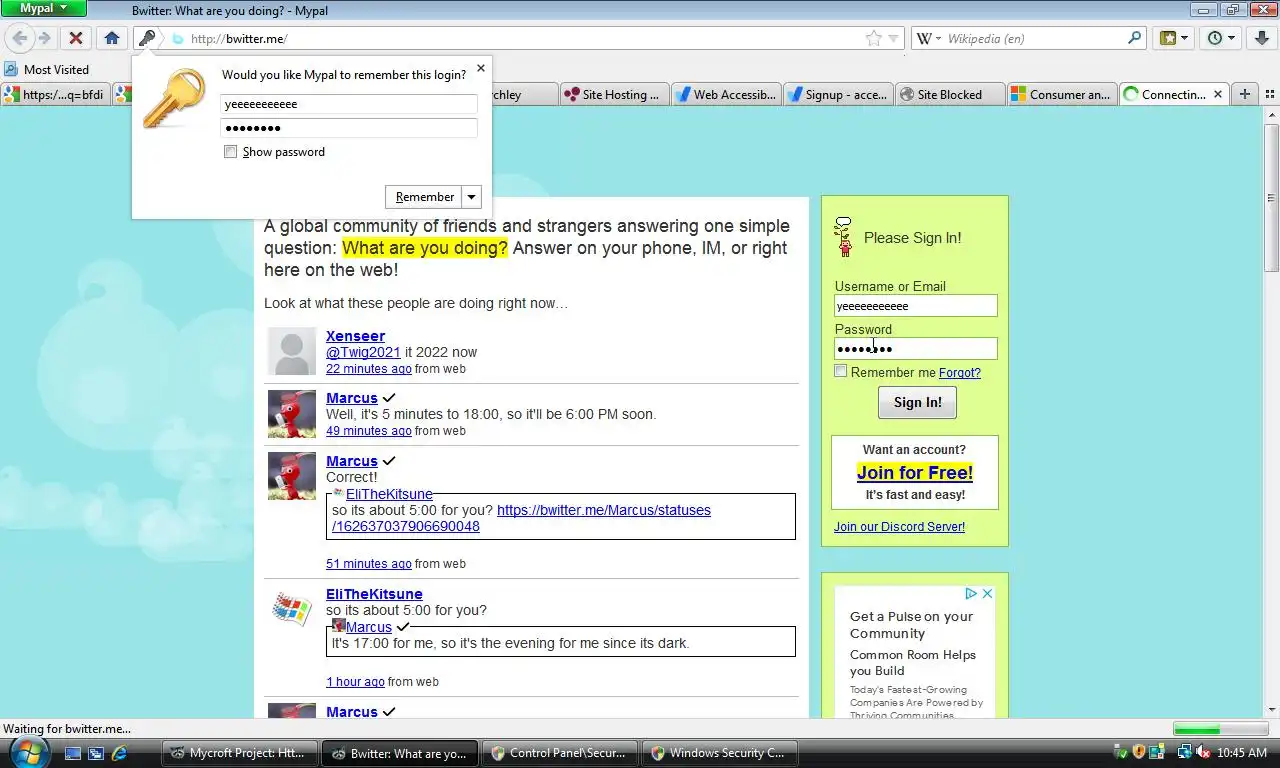The image size is (1280, 768).
Task: Click the Sign In! button
Action: pos(917,402)
